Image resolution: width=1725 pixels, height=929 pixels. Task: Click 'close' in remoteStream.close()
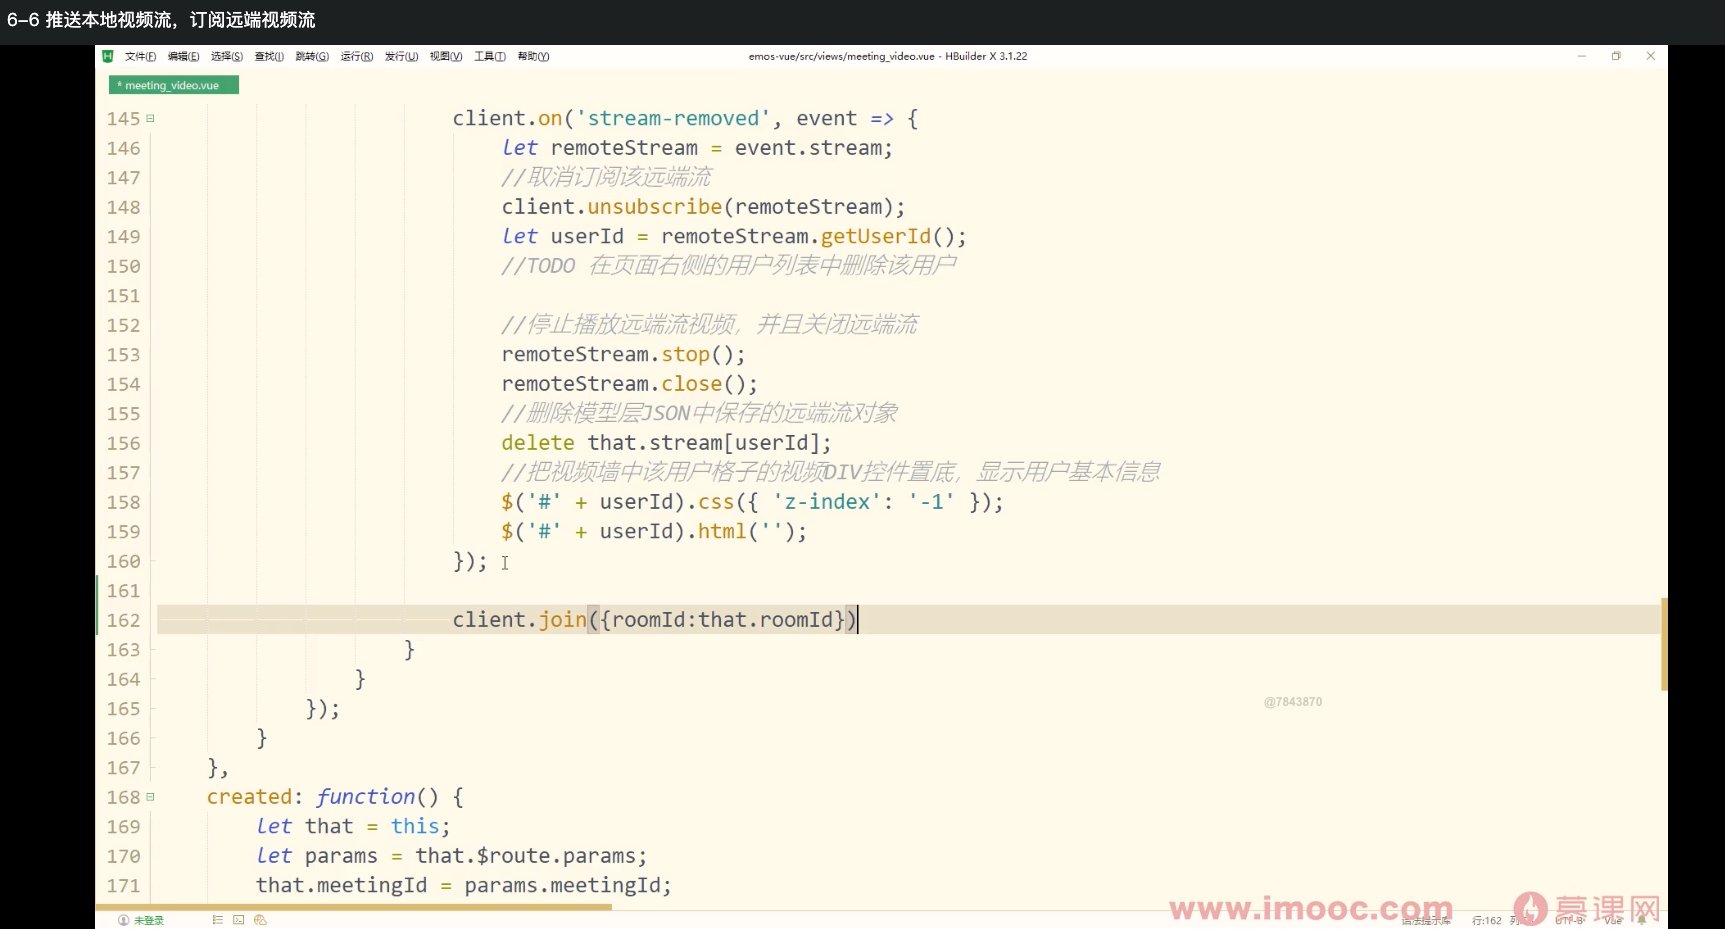click(692, 384)
